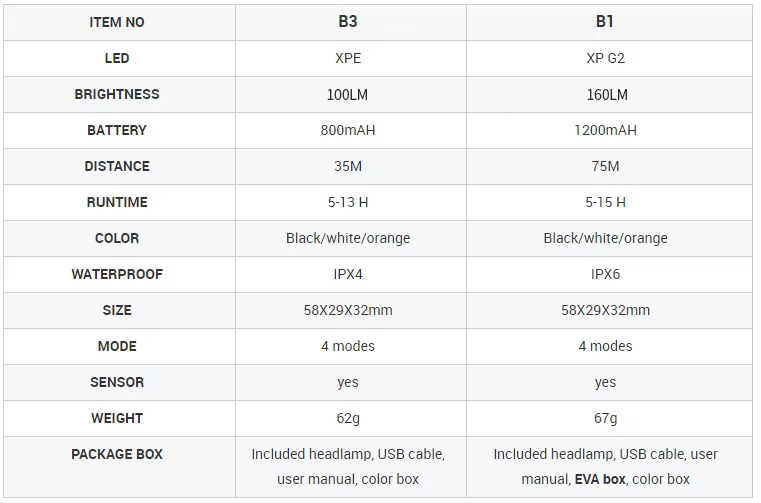Select the 62g weight value
The image size is (761, 503).
(348, 418)
